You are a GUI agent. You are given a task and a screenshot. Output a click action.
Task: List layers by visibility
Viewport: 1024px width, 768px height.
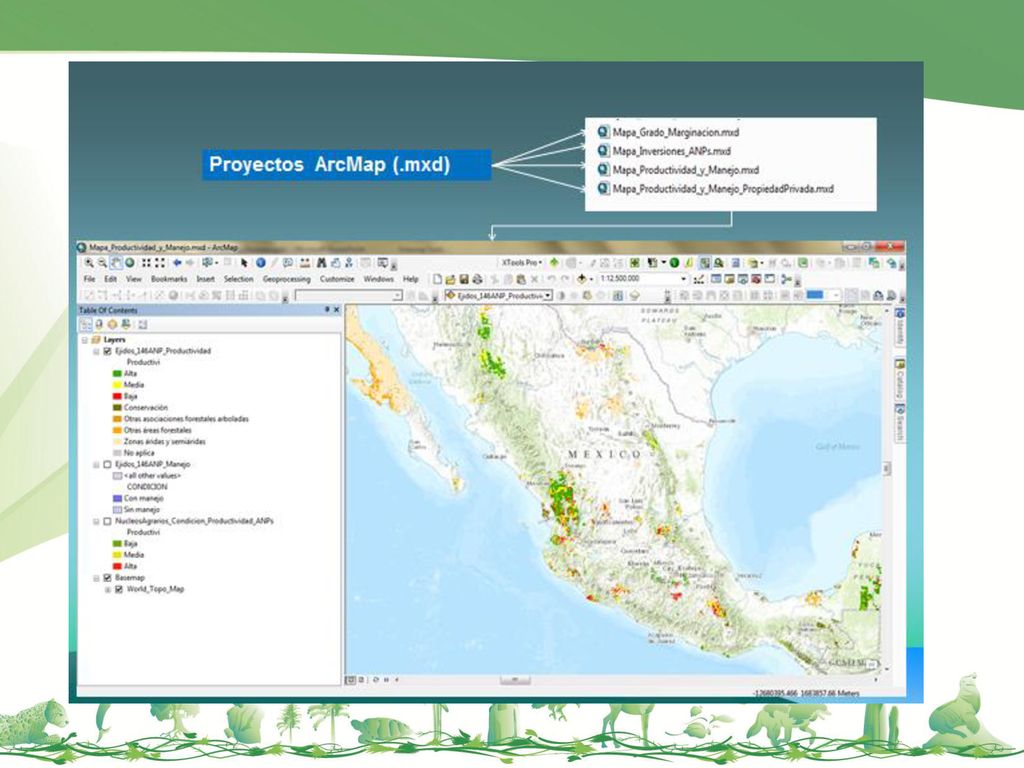pos(112,325)
